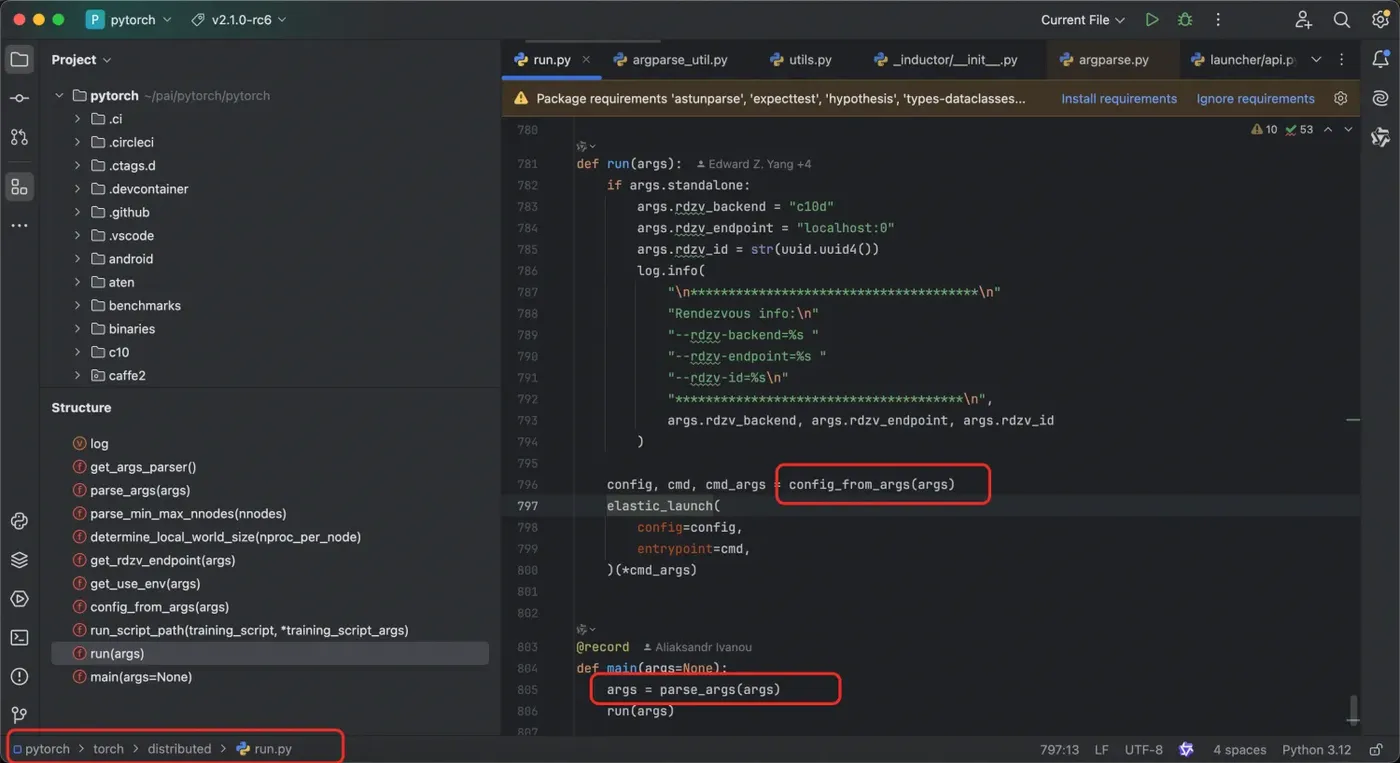Open the warnings inspection widget
1400x763 pixels.
(1281, 130)
